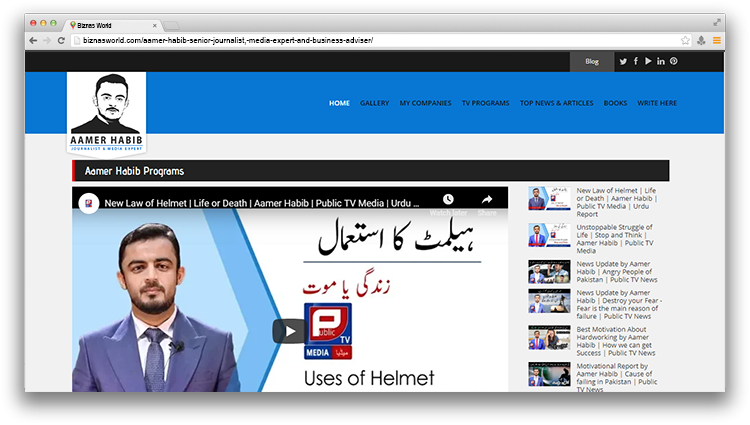750x425 pixels.
Task: Open MY COMPANIES menu item
Action: (x=425, y=103)
